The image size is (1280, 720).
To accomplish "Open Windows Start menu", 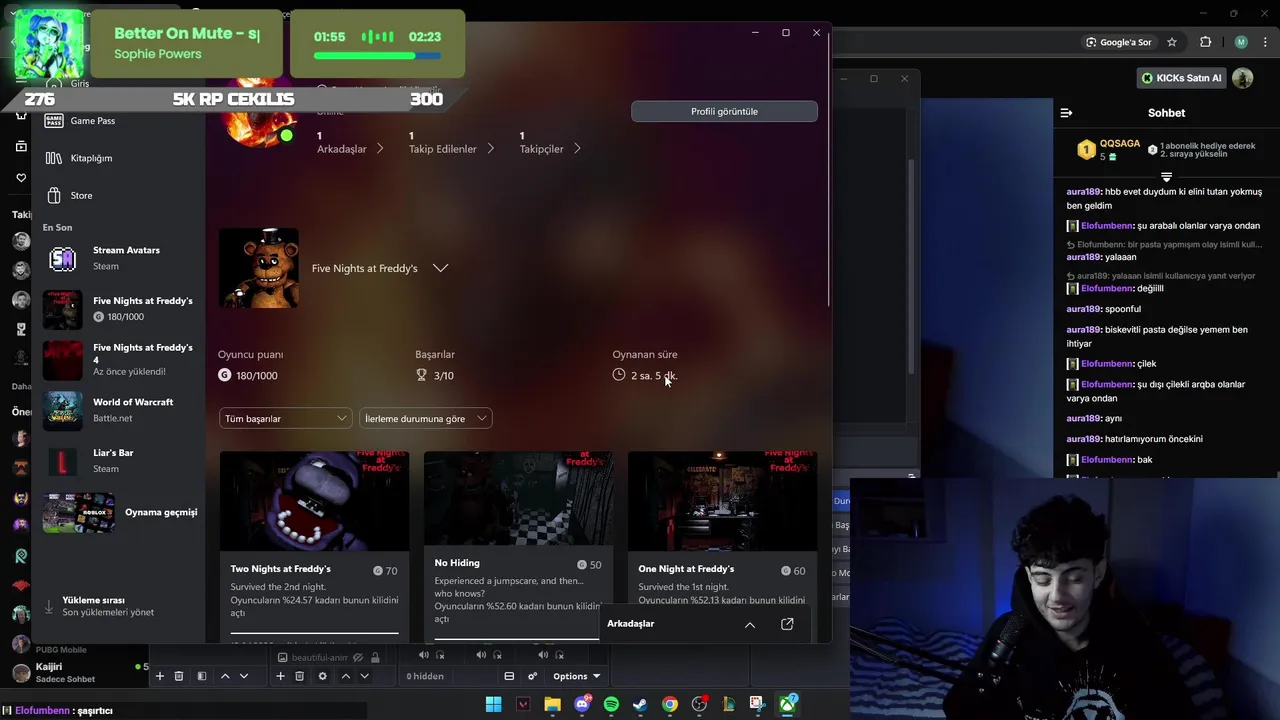I will click(x=493, y=704).
